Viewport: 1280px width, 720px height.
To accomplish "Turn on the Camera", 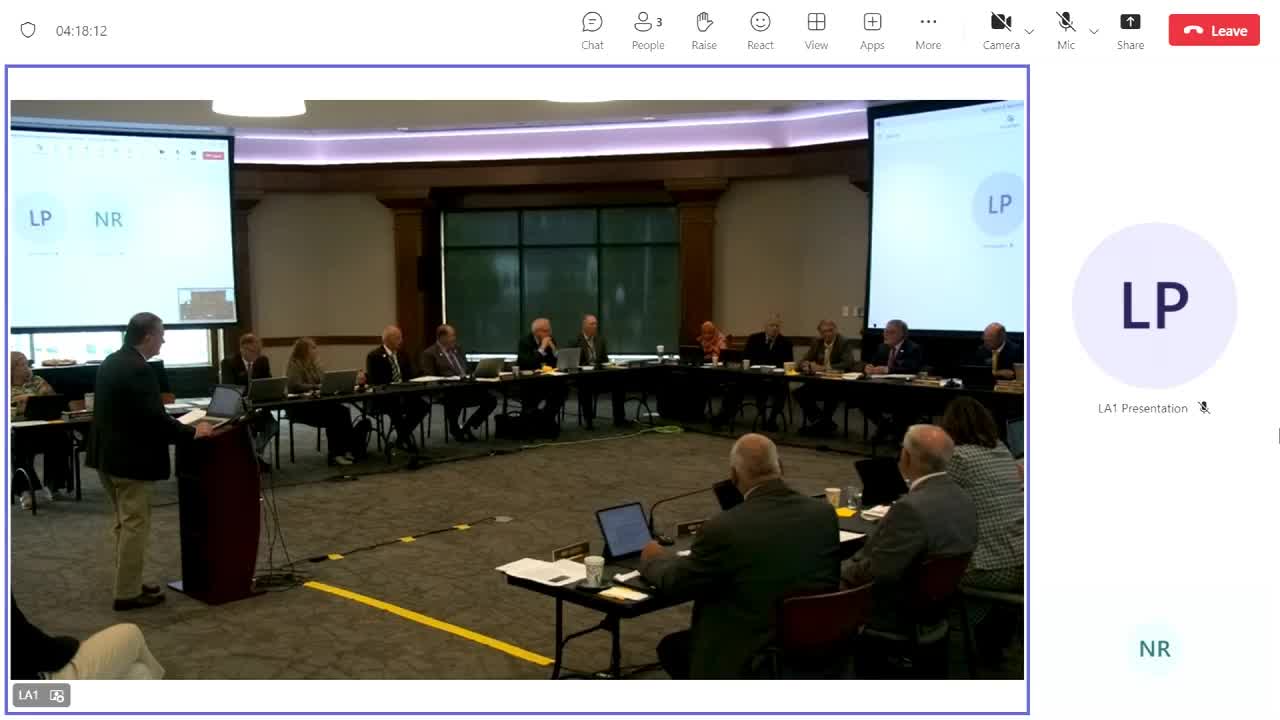I will click(1001, 31).
